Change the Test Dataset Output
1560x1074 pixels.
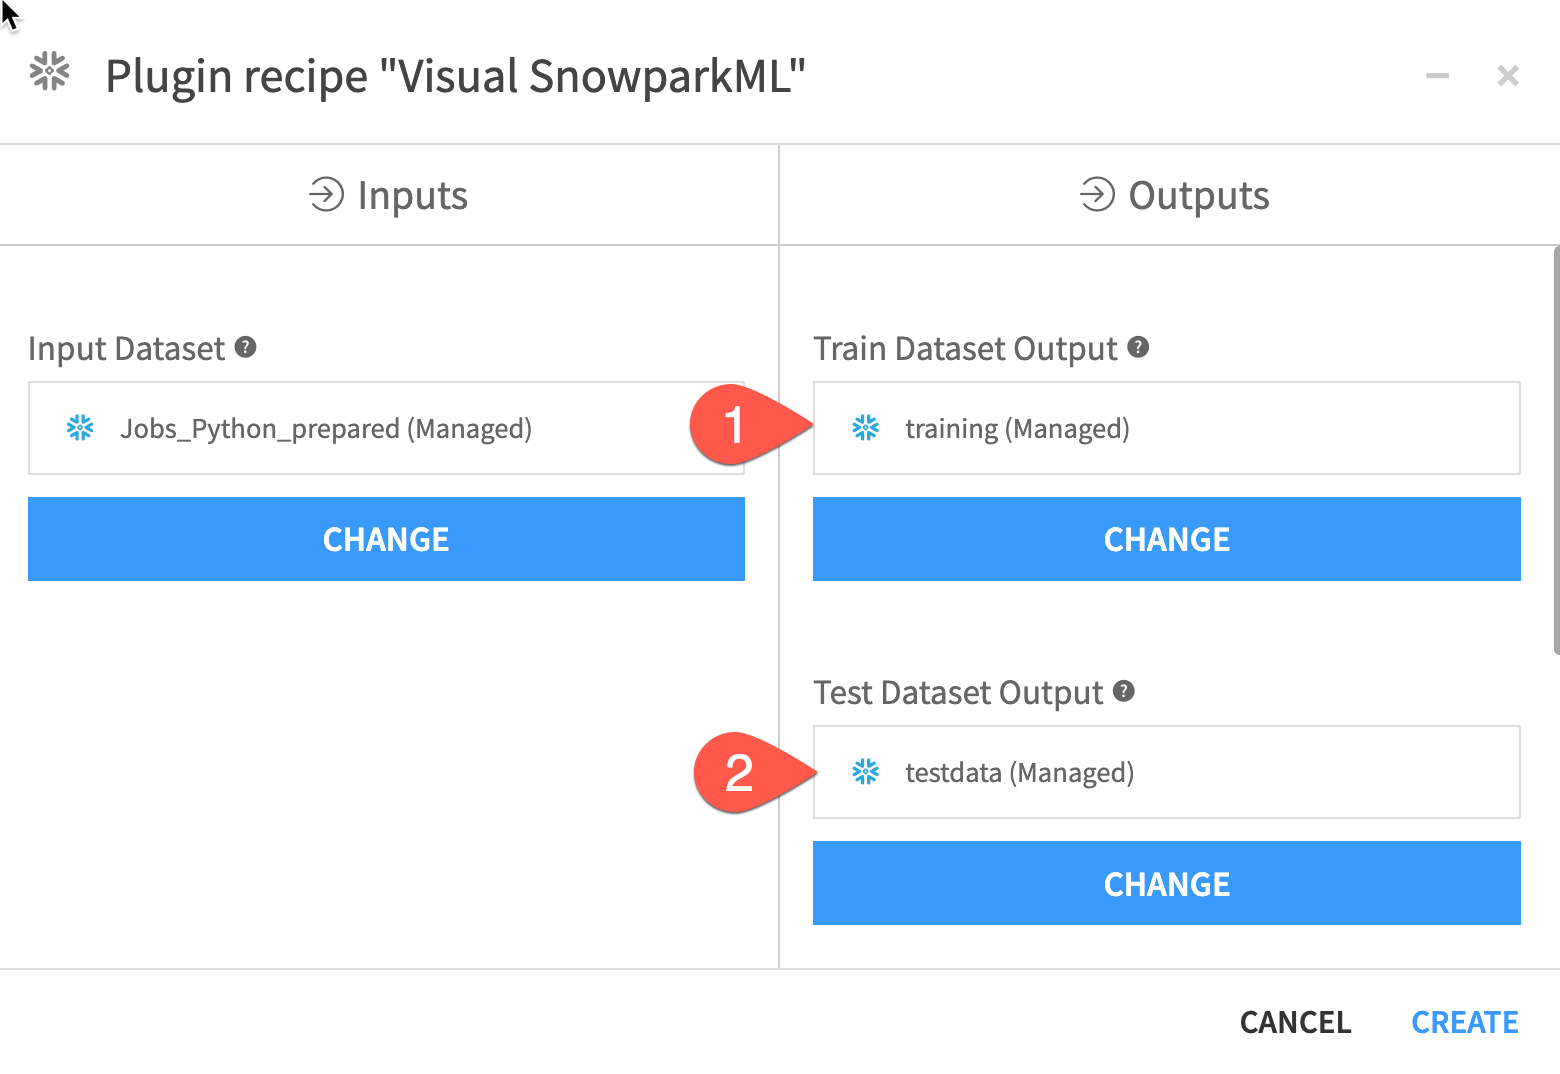coord(1166,883)
